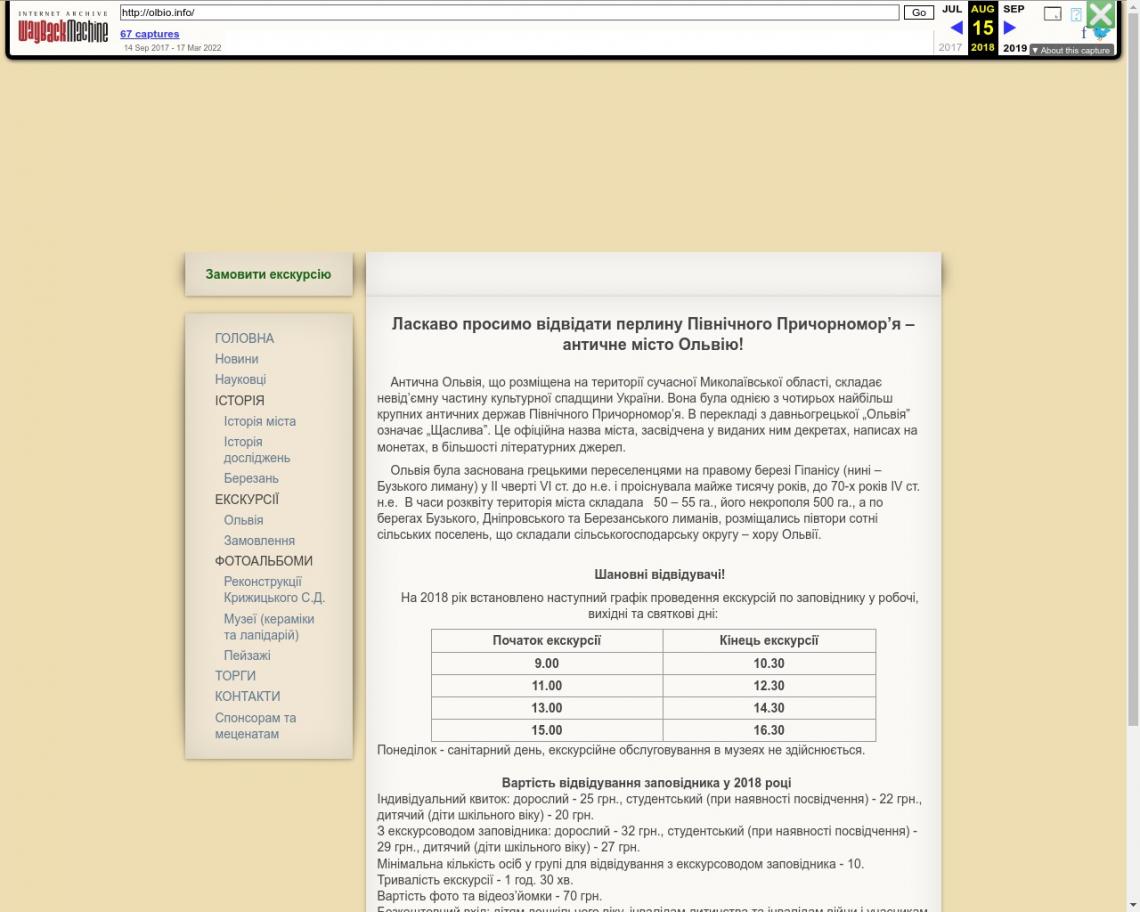1140x912 pixels.
Task: Open the КОНТАКТИ menu item
Action: point(247,696)
